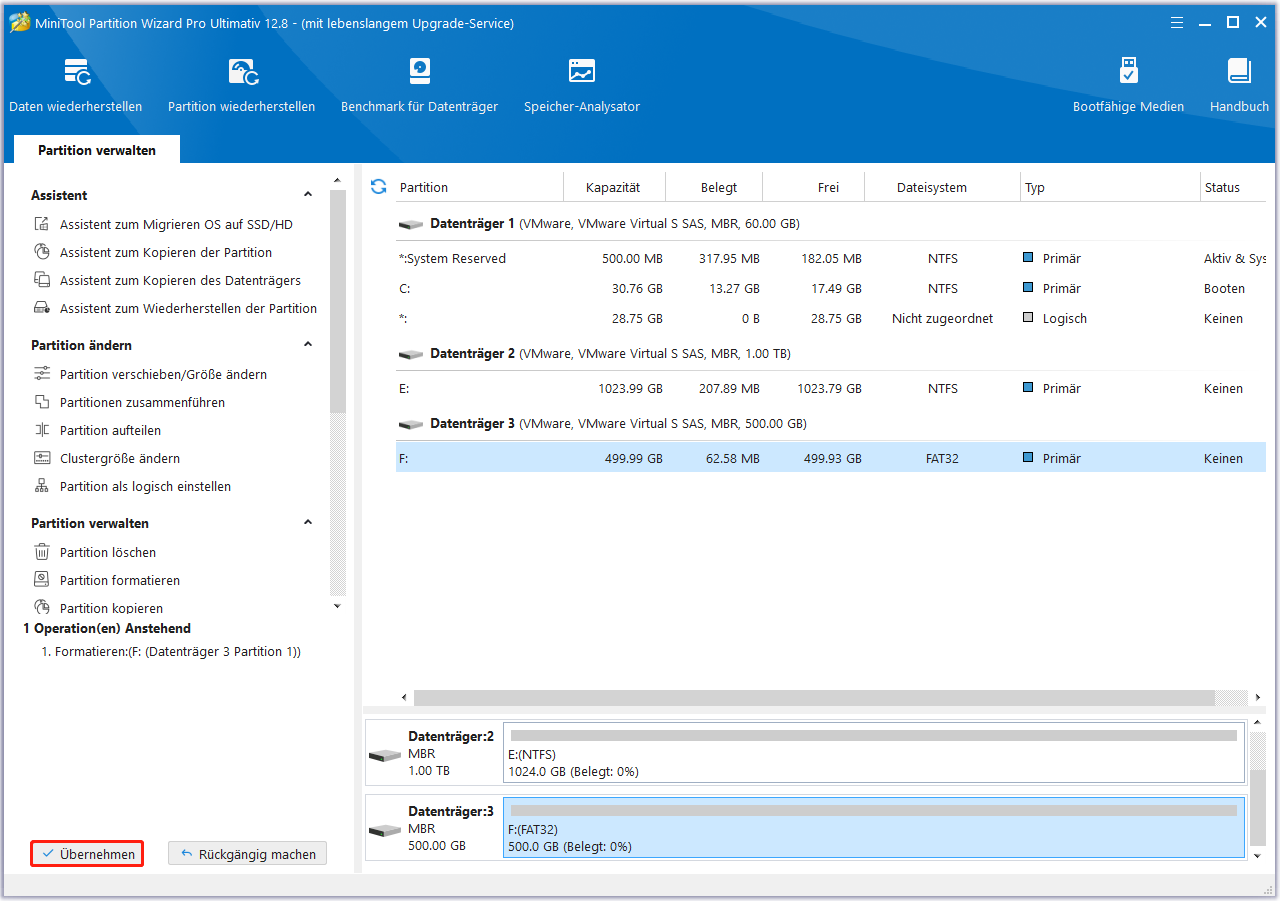Viewport: 1281px width, 903px height.
Task: Click the Wiederherstellen der Partition wizard icon
Action: coord(42,309)
